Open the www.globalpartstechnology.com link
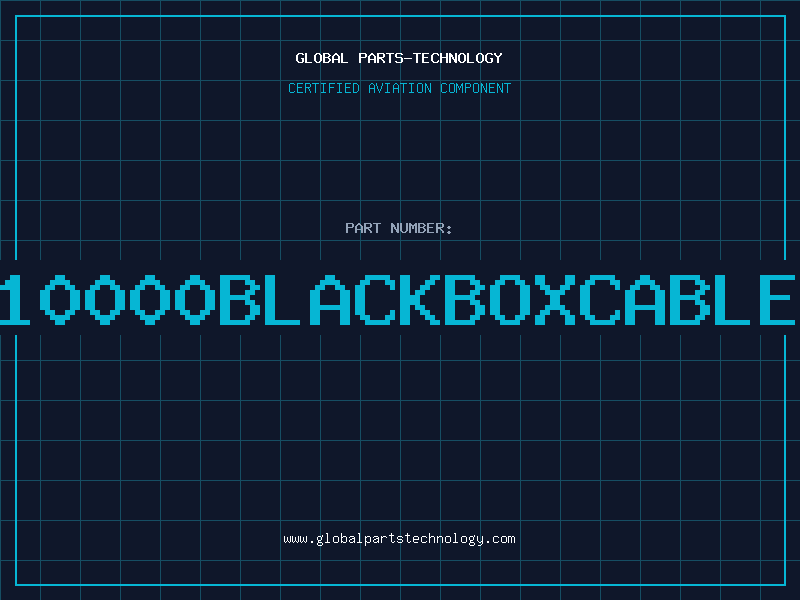800x600 pixels. click(x=399, y=539)
